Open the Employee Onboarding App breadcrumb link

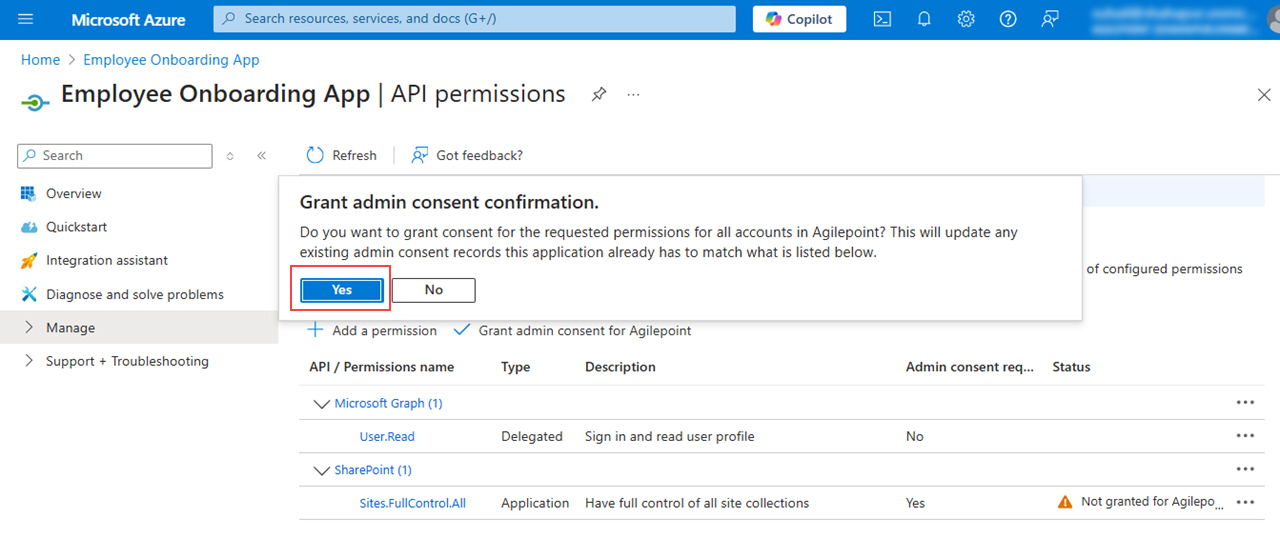(171, 60)
